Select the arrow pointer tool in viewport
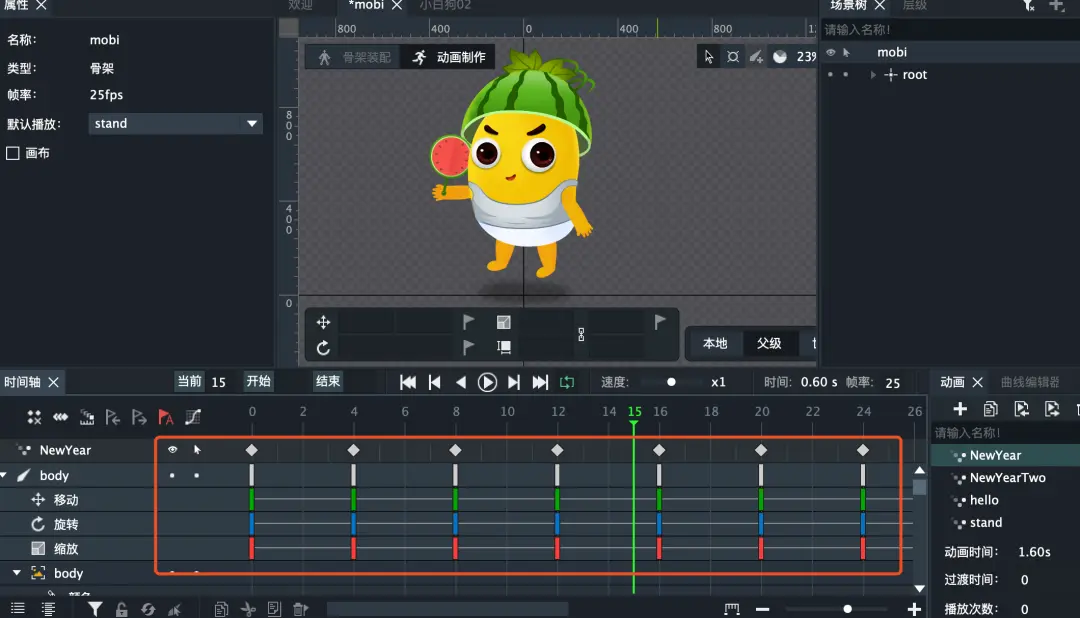 (709, 56)
